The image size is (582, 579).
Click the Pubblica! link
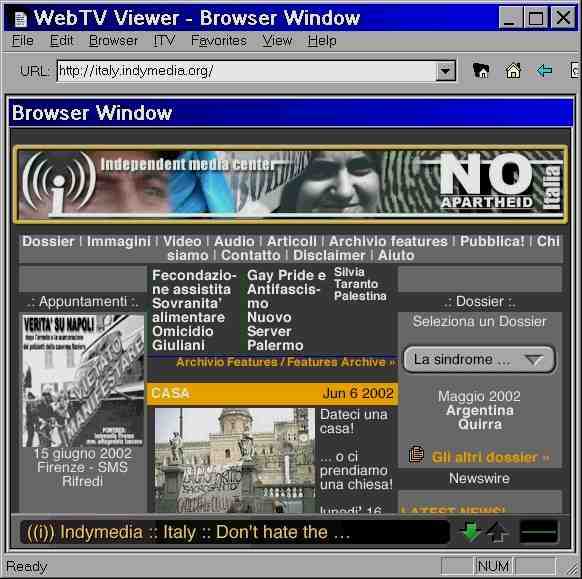[492, 241]
